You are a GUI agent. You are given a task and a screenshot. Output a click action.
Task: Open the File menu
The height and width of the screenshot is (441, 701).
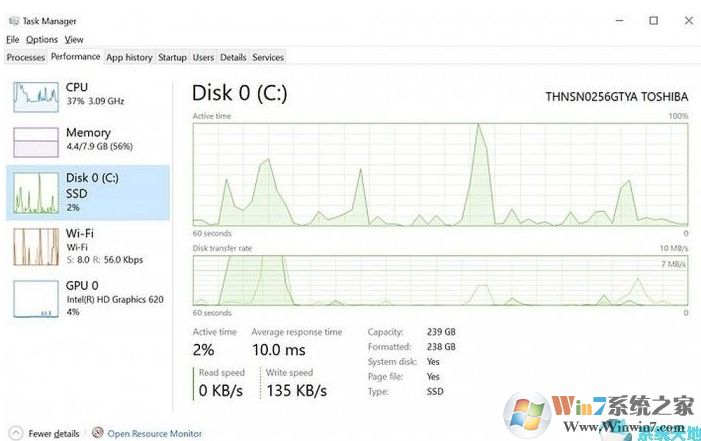click(x=12, y=40)
